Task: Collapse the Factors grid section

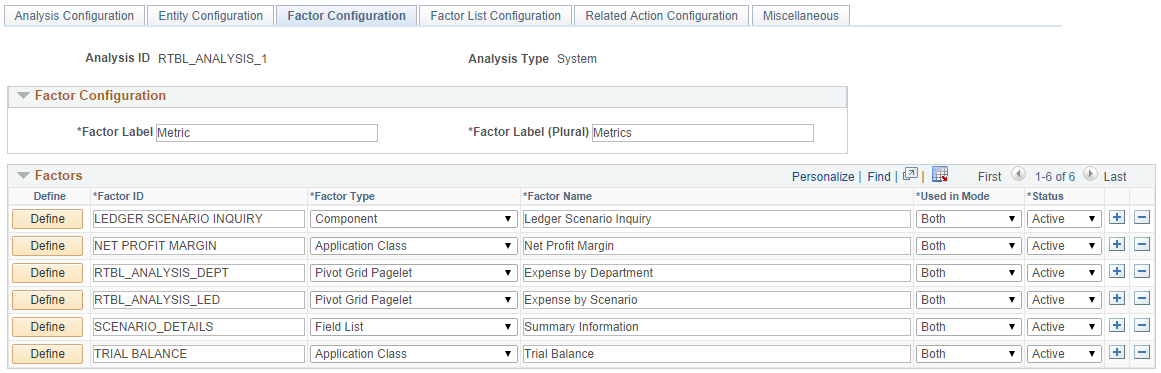Action: (x=23, y=175)
